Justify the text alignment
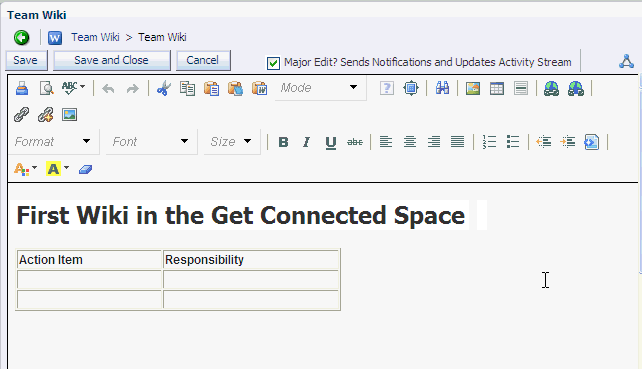Image resolution: width=642 pixels, height=369 pixels. tap(457, 142)
